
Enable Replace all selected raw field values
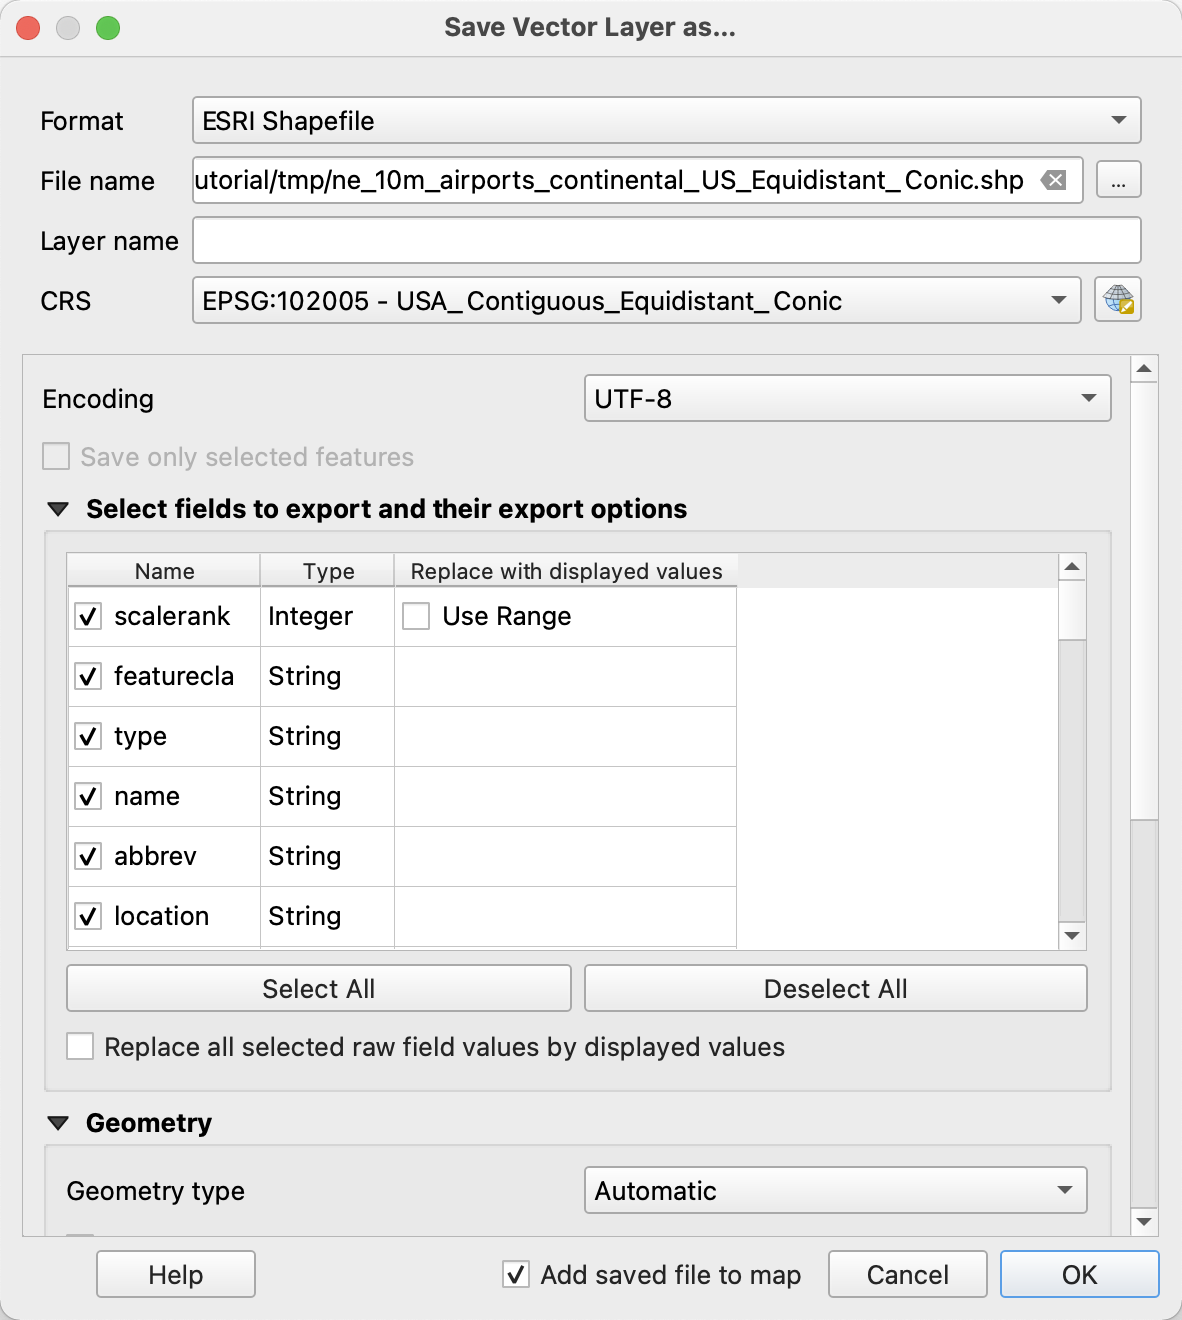tap(80, 1047)
